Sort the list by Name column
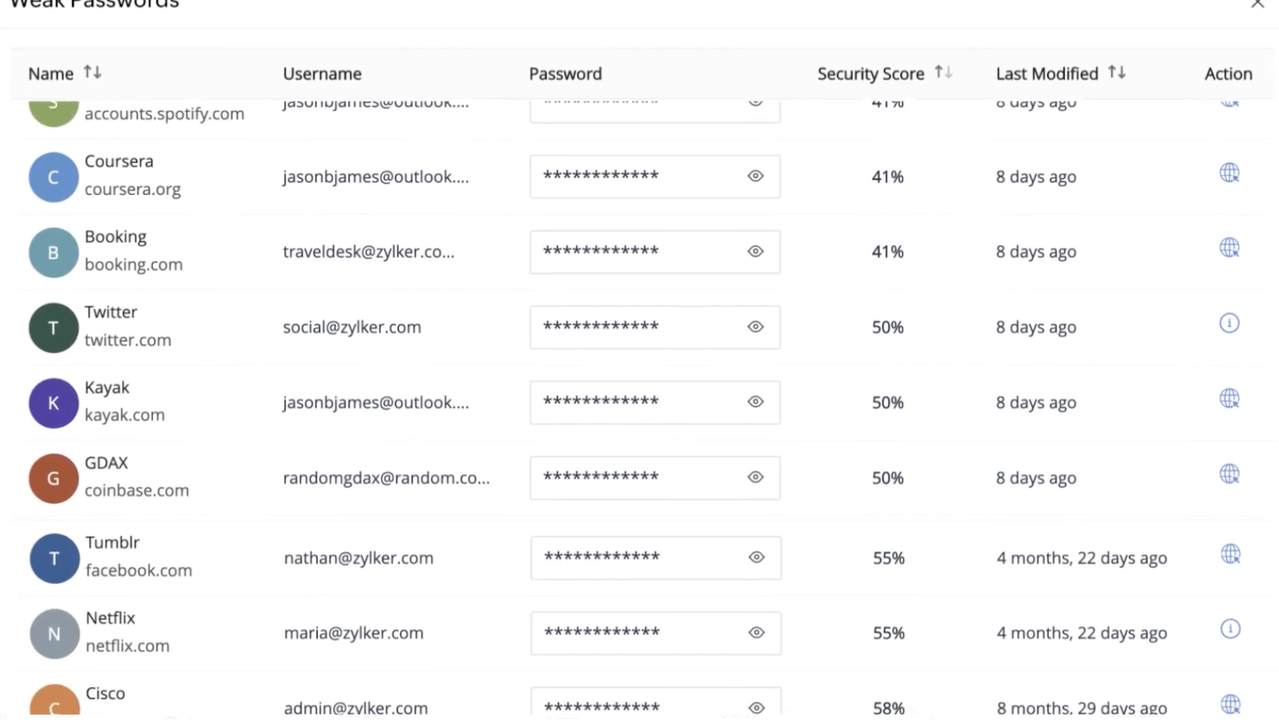The image size is (1279, 720). (x=92, y=73)
